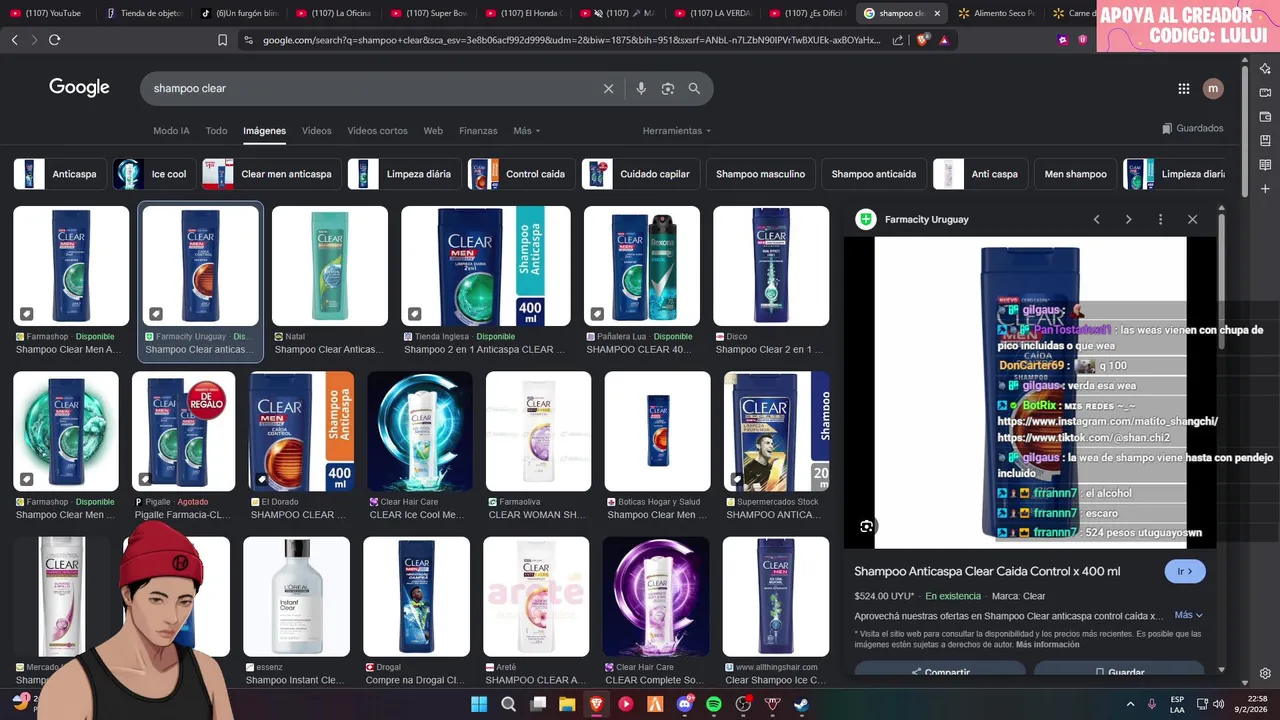Switch to the Web tab
Screen dimensions: 1280x720
point(433,131)
